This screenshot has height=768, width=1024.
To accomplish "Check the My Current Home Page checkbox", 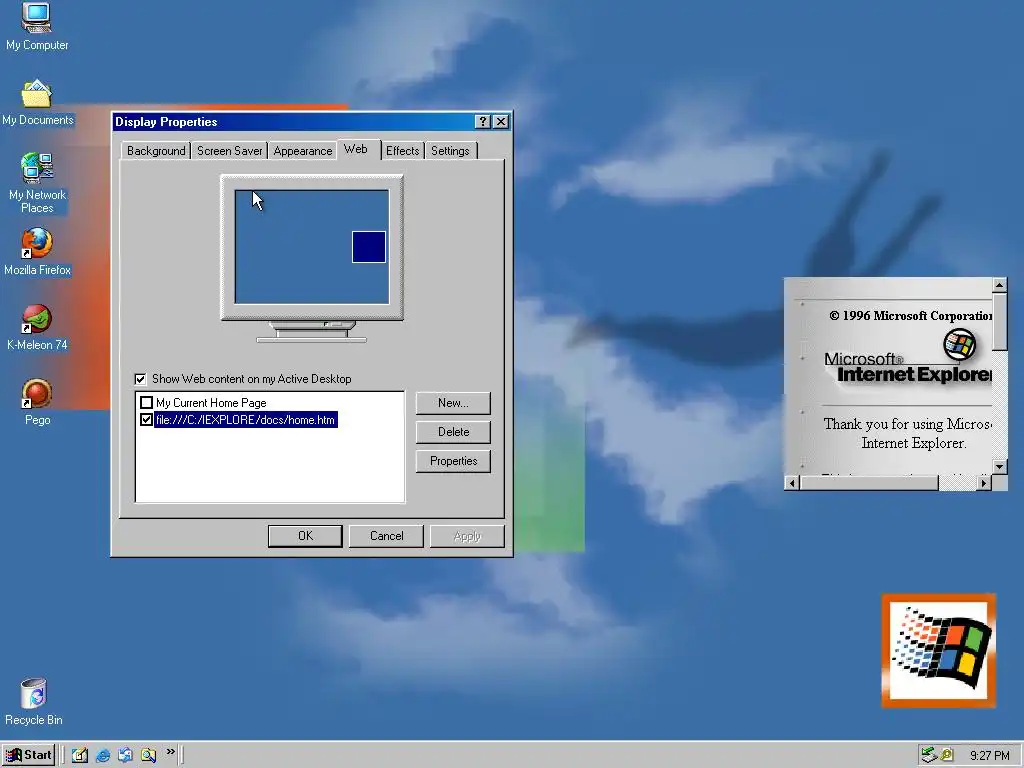I will coord(146,403).
